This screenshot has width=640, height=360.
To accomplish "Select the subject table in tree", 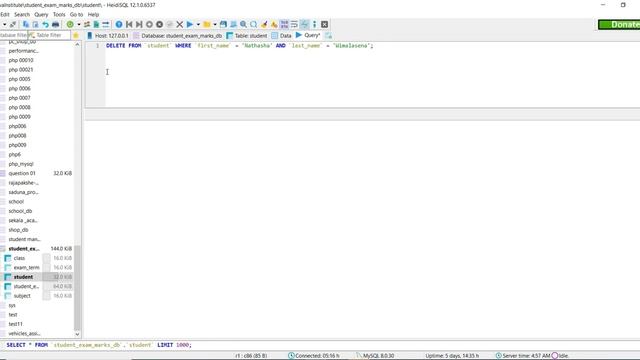I will pos(22,296).
